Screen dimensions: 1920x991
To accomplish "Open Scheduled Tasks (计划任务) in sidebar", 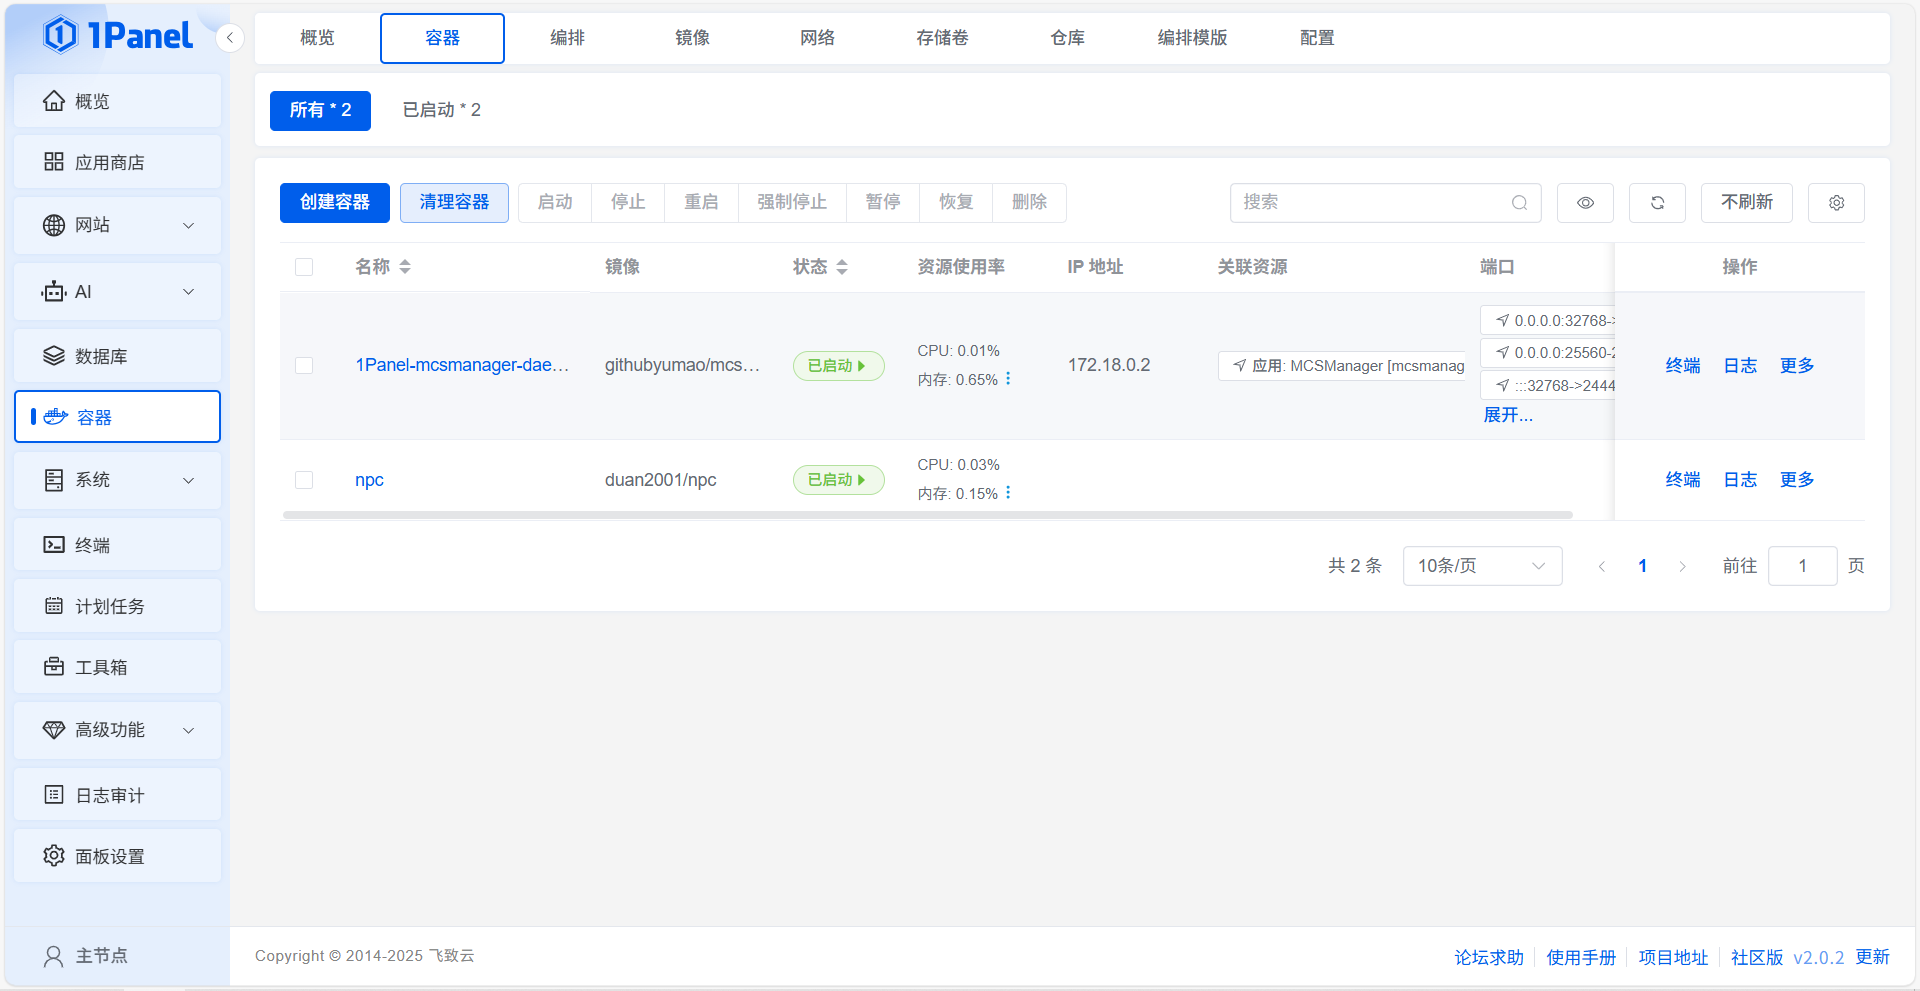I will pyautogui.click(x=110, y=606).
